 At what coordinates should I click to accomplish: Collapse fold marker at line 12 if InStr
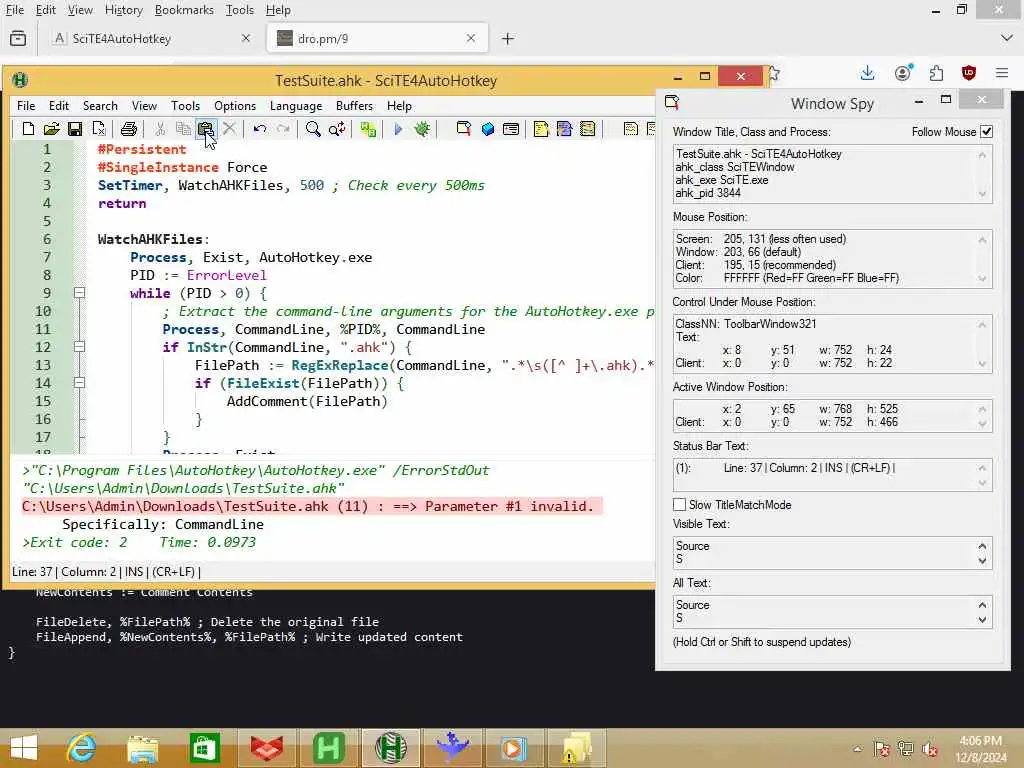(79, 347)
